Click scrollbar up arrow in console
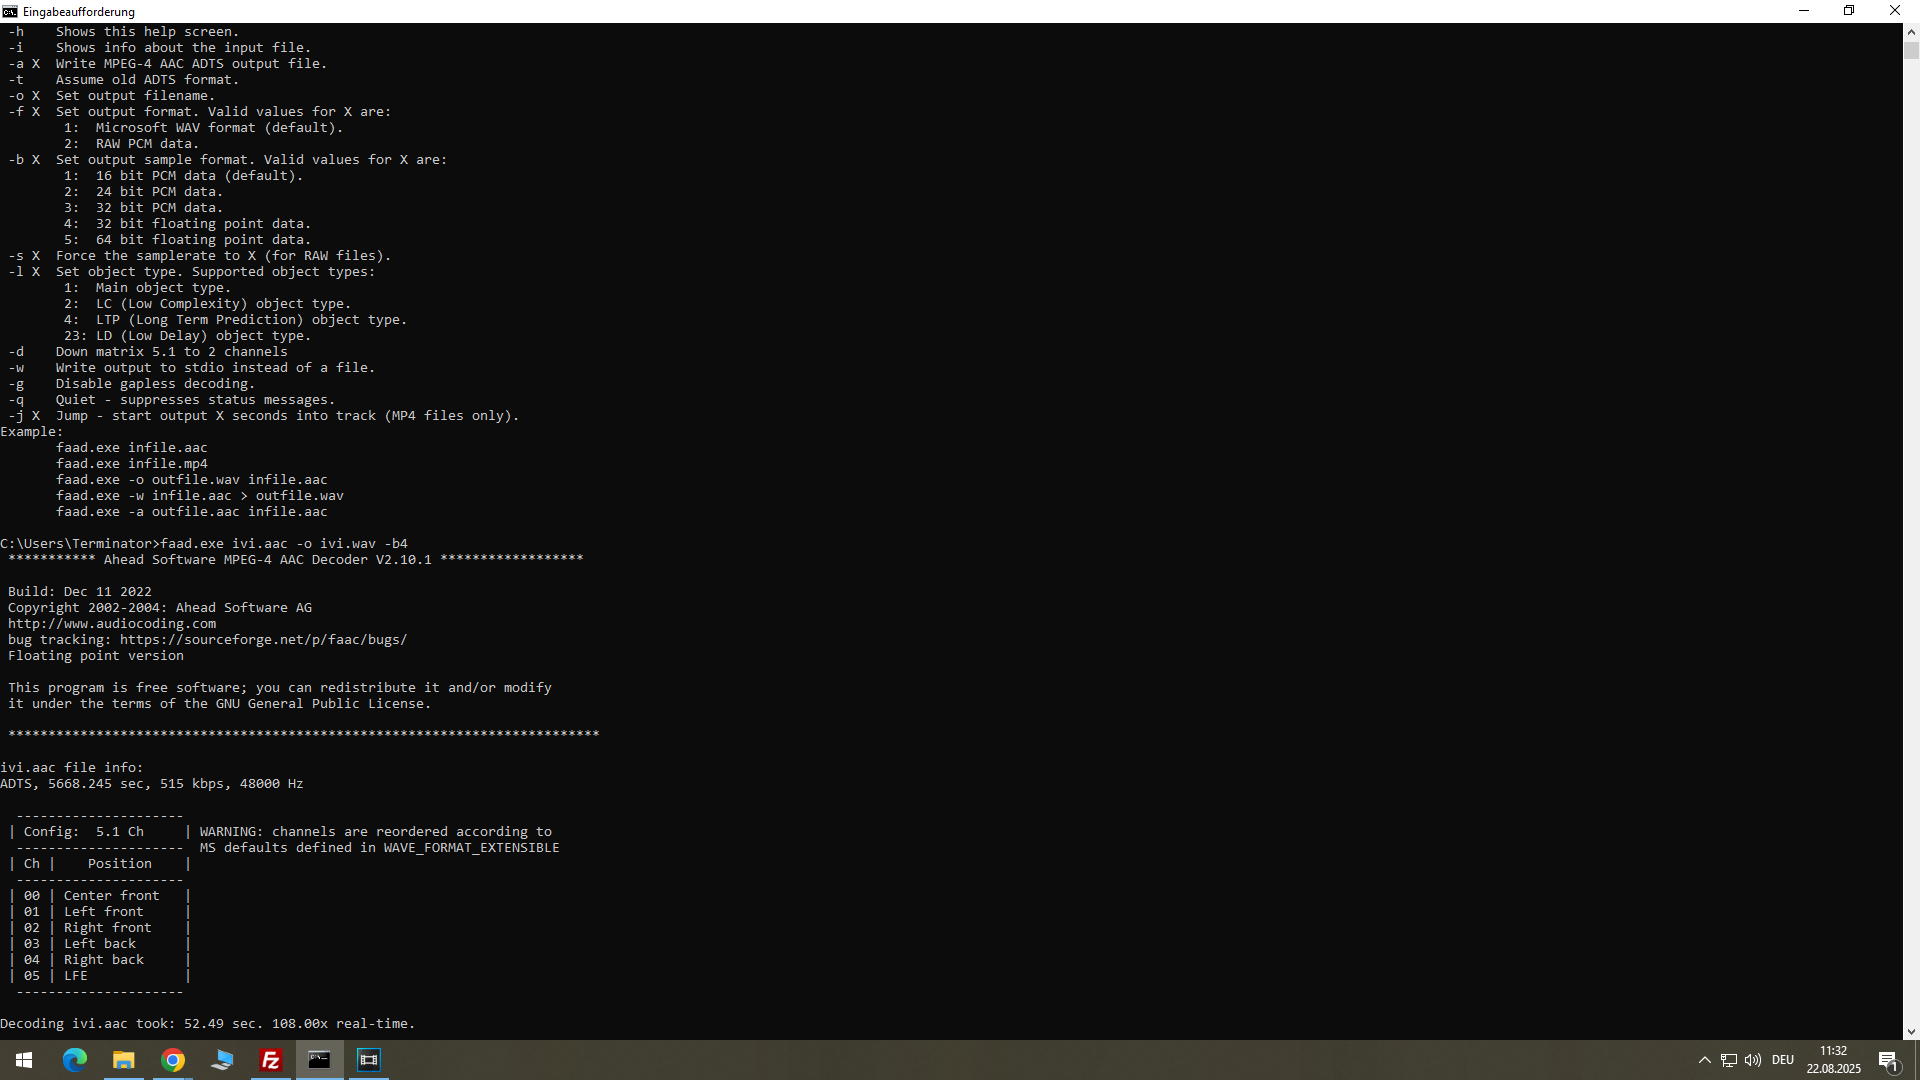This screenshot has height=1080, width=1920. pos(1911,31)
